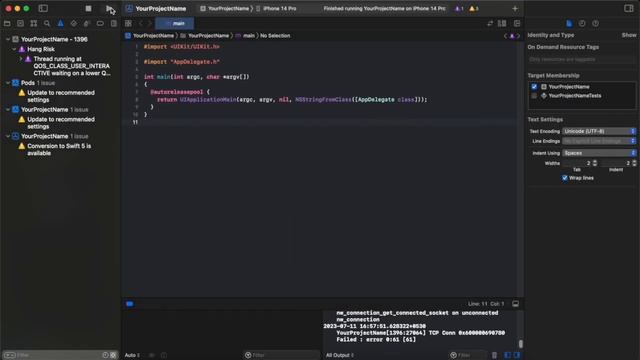Adjust editor options icon

[x=502, y=24]
